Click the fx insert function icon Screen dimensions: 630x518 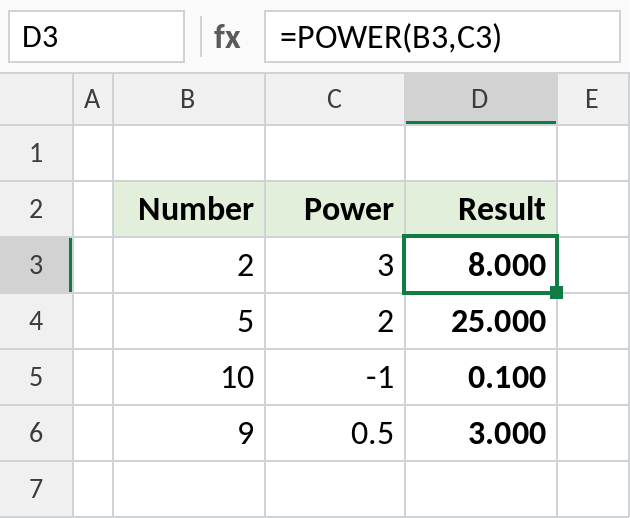227,37
